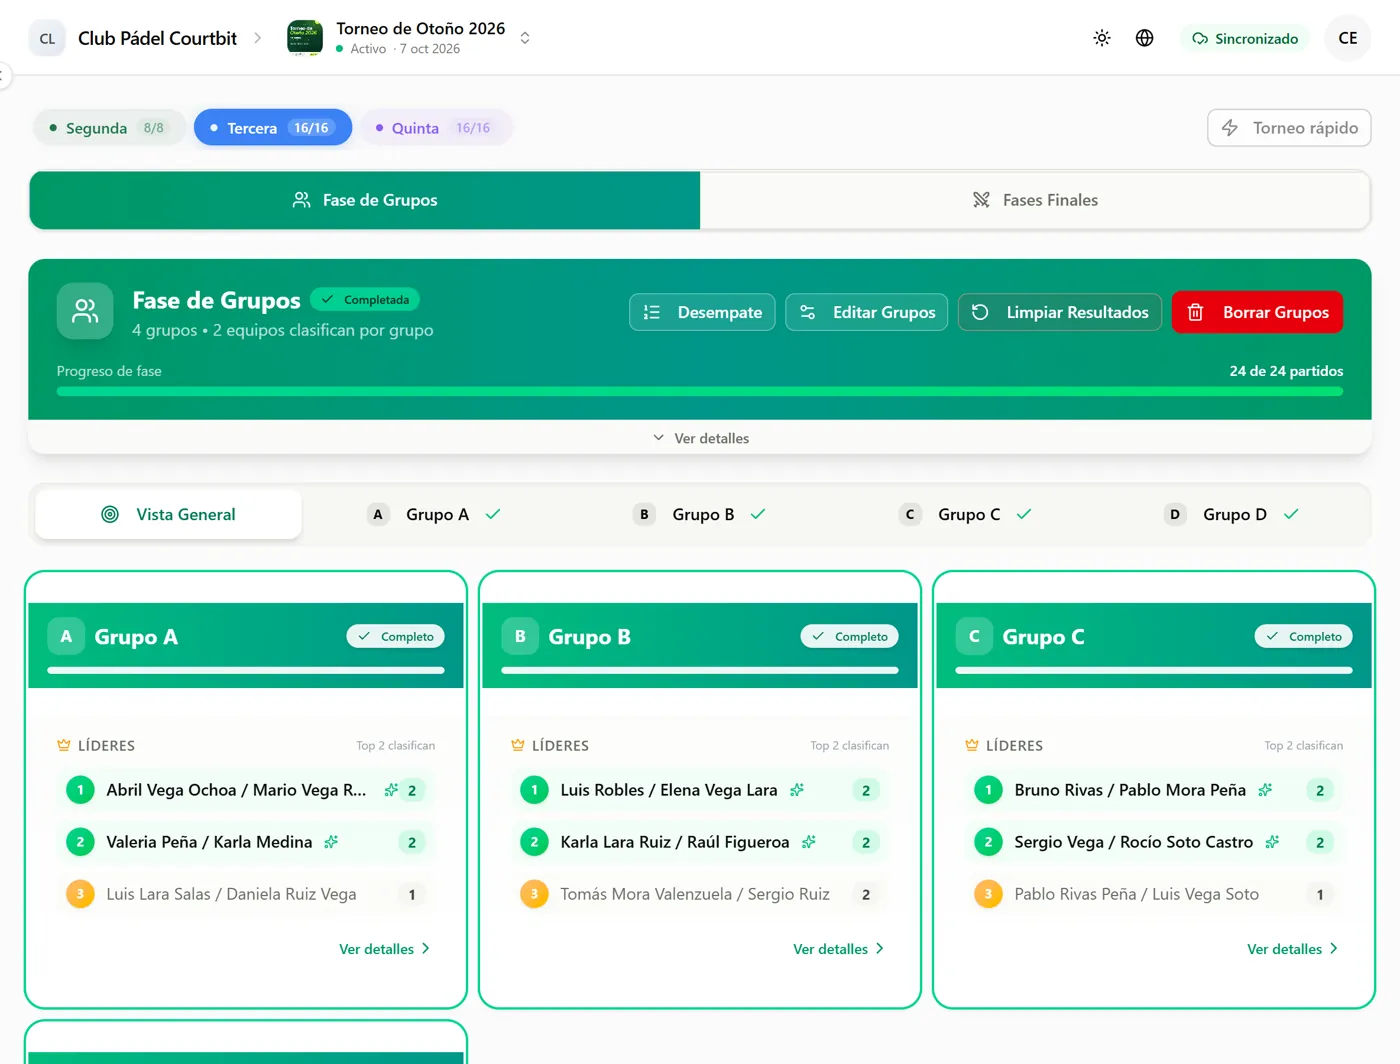Click the Sincronizado sync status badge
1400x1064 pixels.
[x=1245, y=38]
